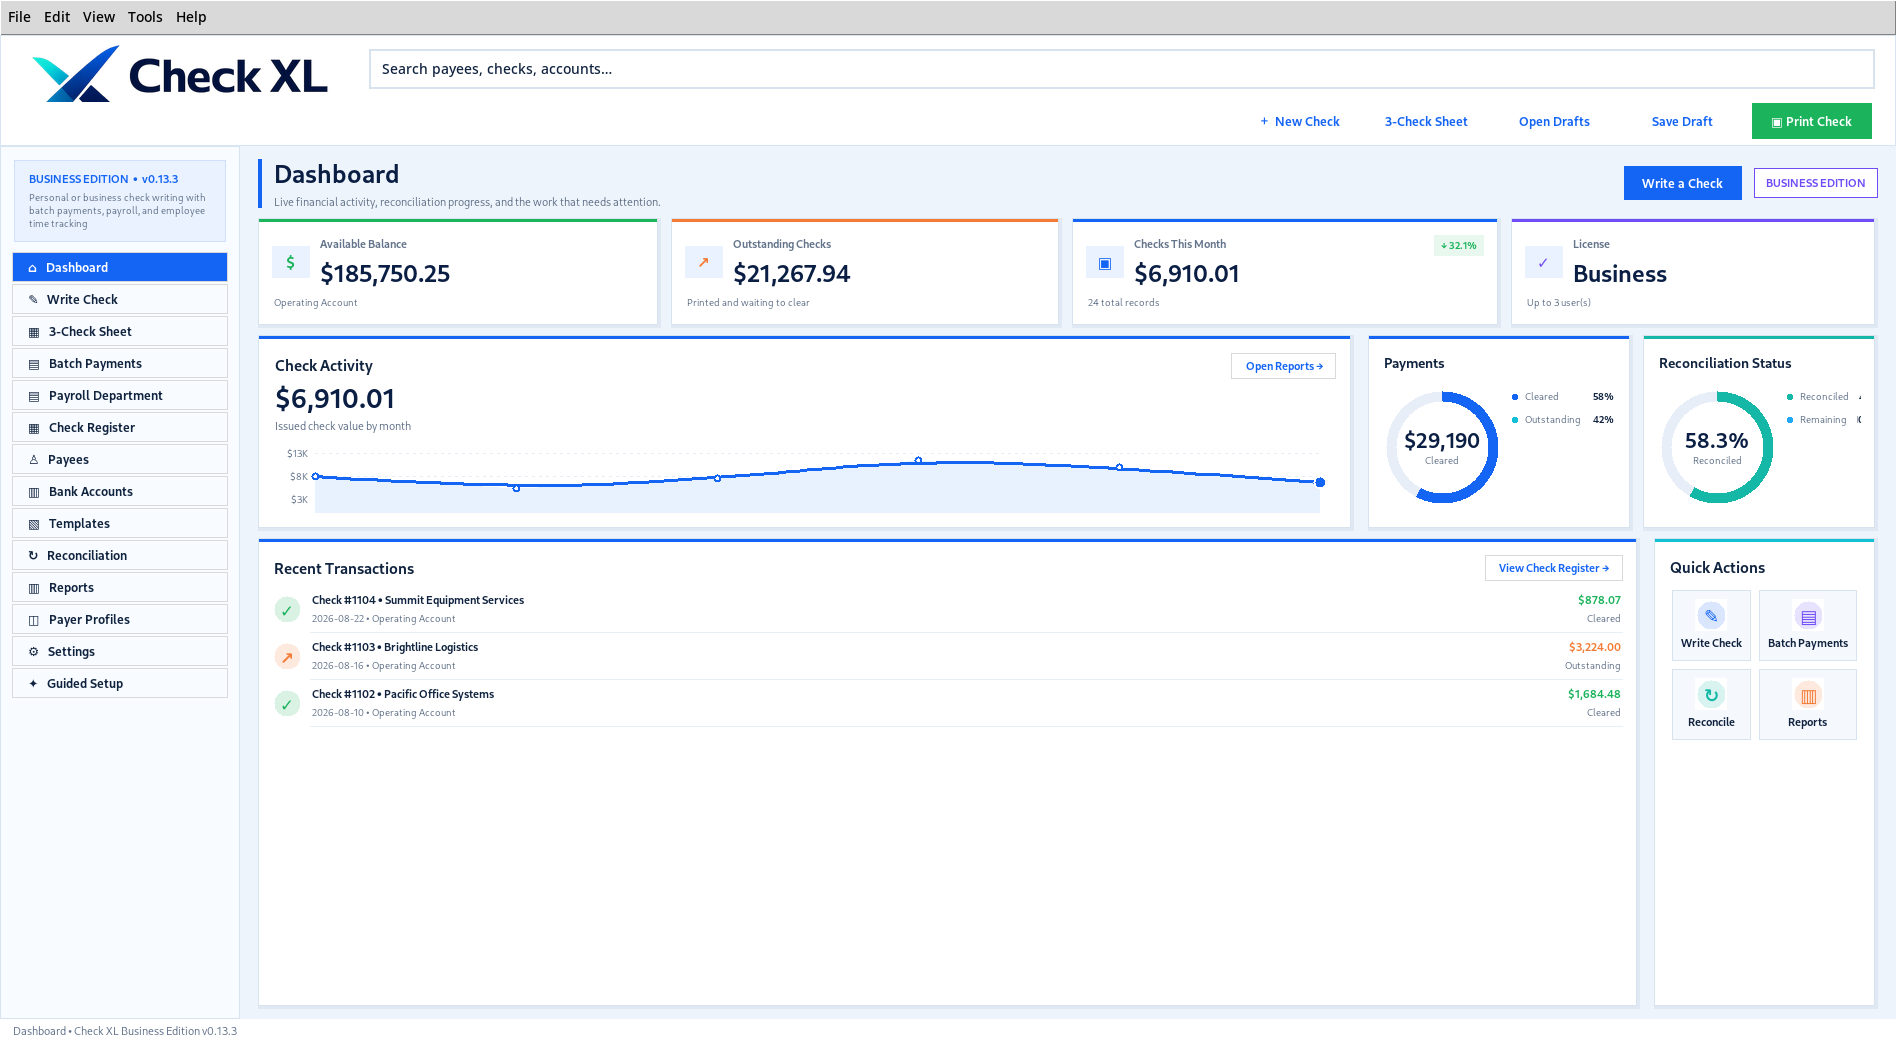
Task: Click the Batch Payments quick action icon
Action: (1808, 616)
